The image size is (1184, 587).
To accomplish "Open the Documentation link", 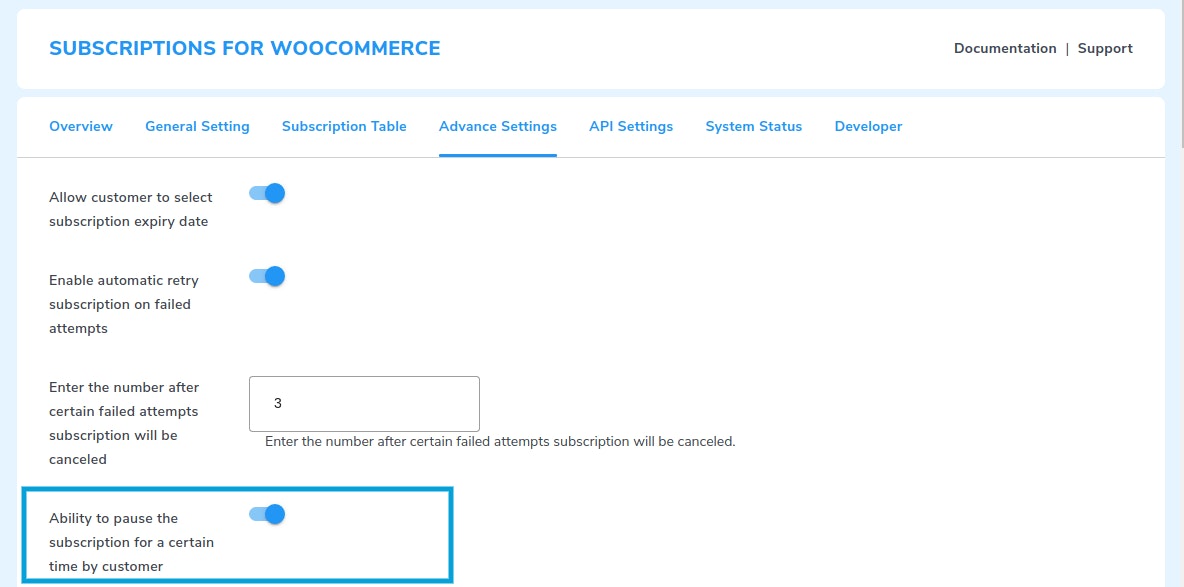I will pyautogui.click(x=1005, y=48).
